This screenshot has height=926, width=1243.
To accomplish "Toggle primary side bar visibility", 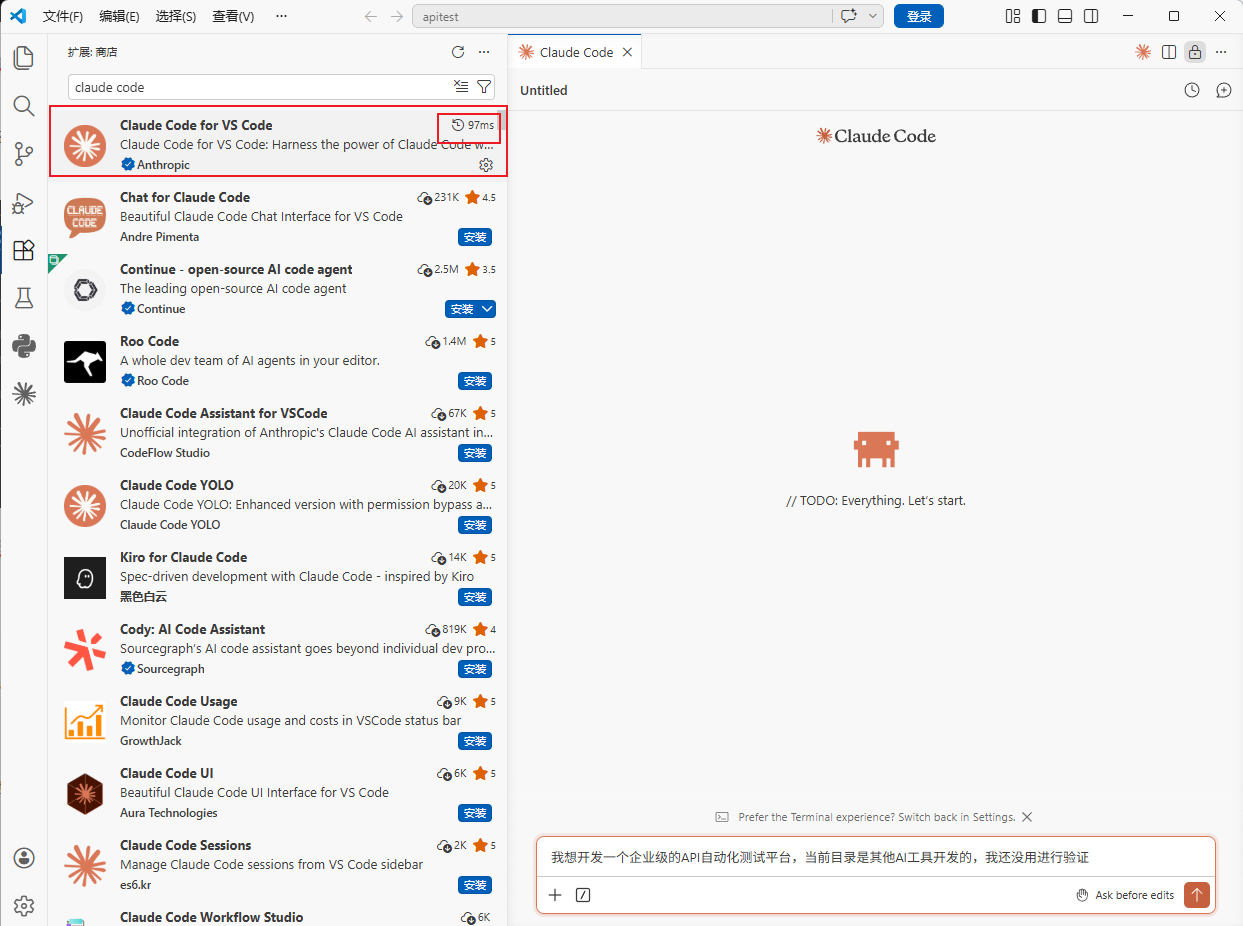I will click(x=1039, y=16).
